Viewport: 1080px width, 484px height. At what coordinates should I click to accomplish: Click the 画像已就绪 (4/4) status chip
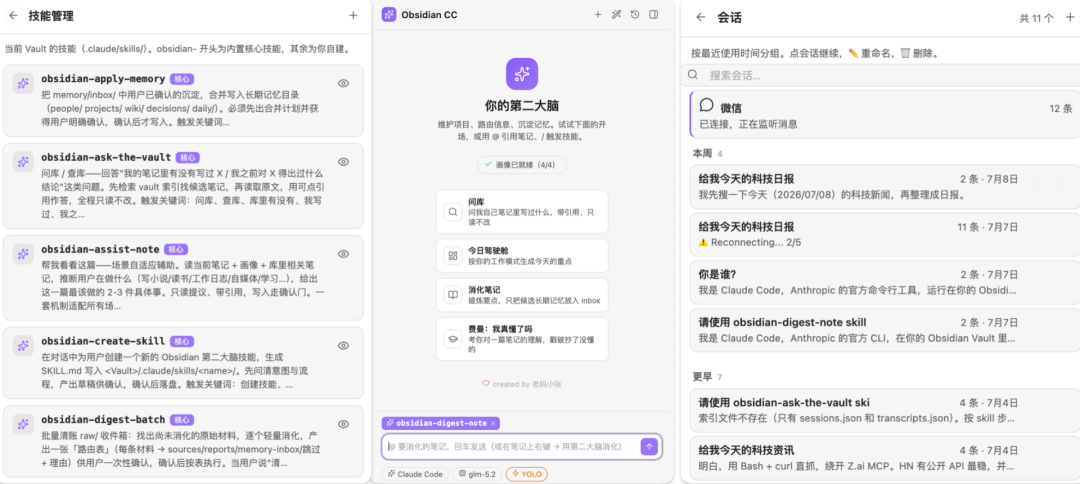pos(521,165)
